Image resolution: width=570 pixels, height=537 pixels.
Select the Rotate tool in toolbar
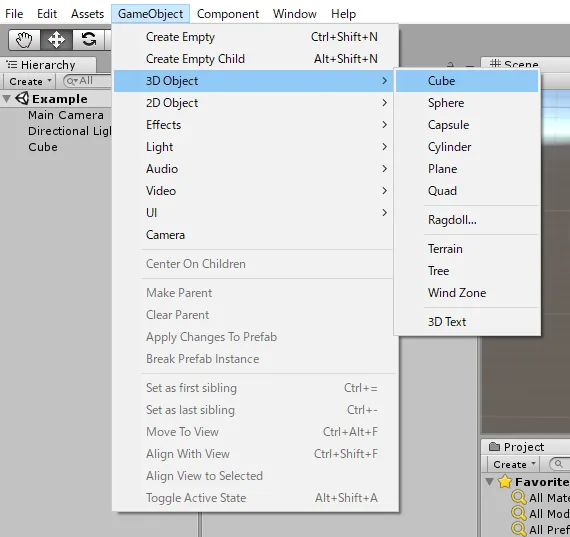point(88,40)
